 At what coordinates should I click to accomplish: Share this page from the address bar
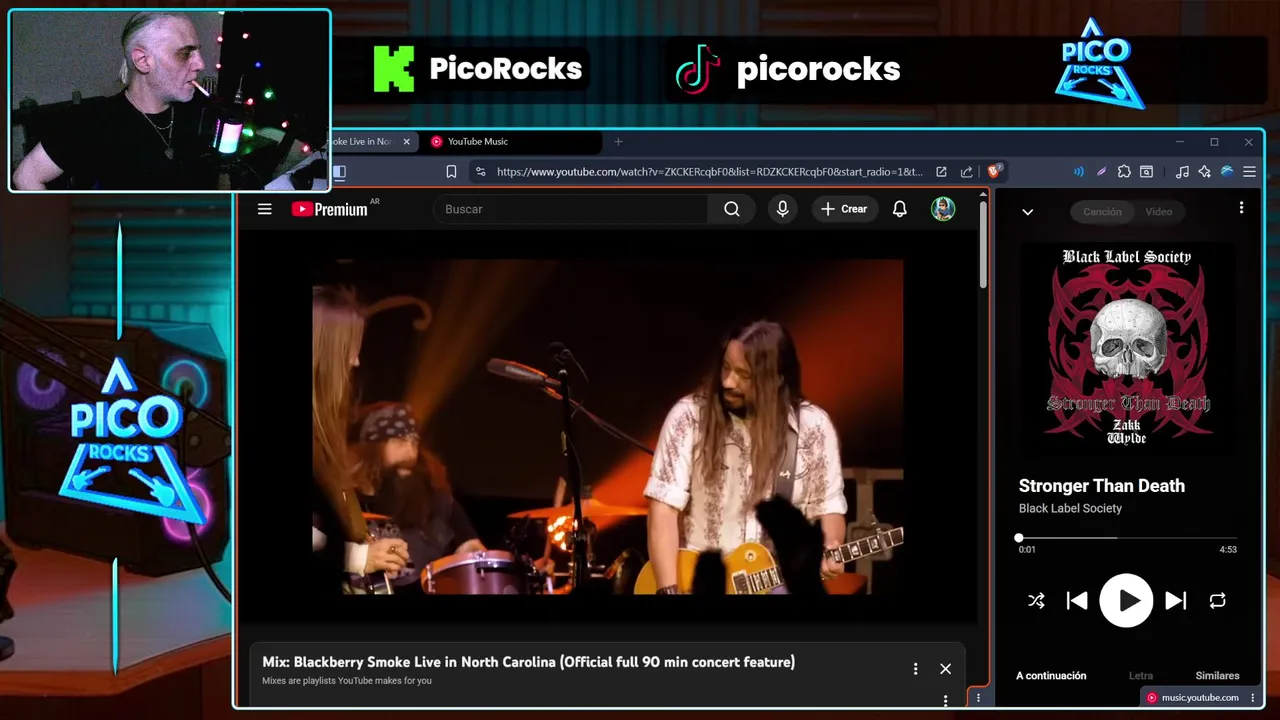(966, 172)
